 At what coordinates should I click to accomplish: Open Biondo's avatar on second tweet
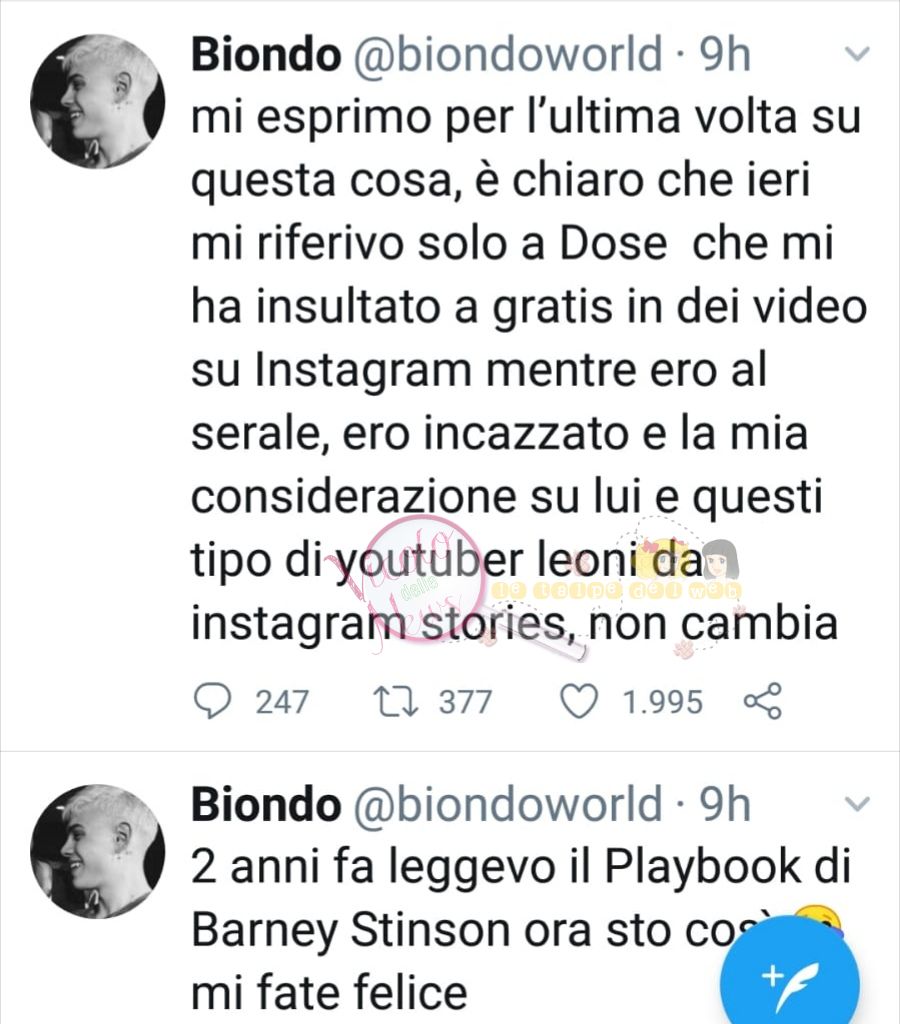pos(98,852)
